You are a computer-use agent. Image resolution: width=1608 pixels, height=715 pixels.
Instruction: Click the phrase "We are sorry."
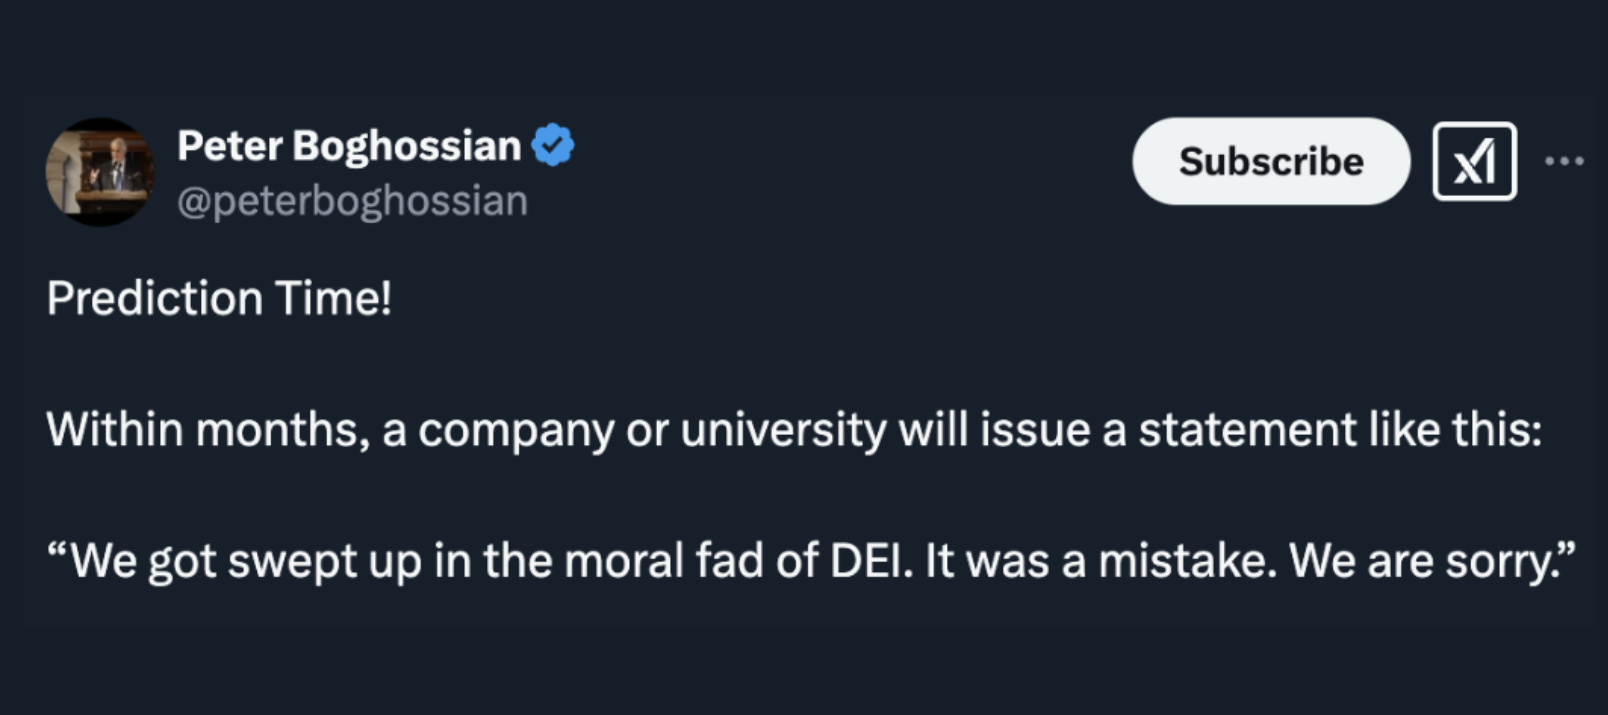1430,561
